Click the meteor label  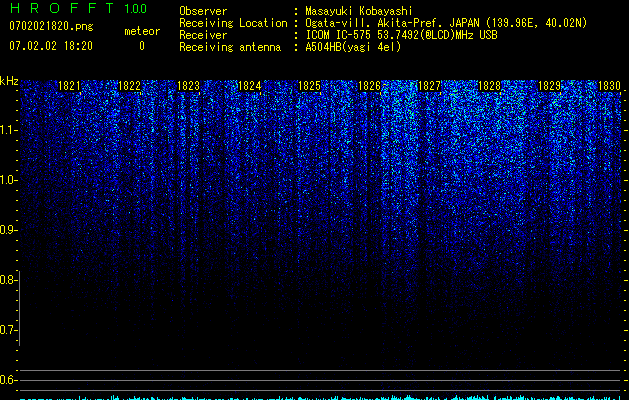click(x=142, y=31)
